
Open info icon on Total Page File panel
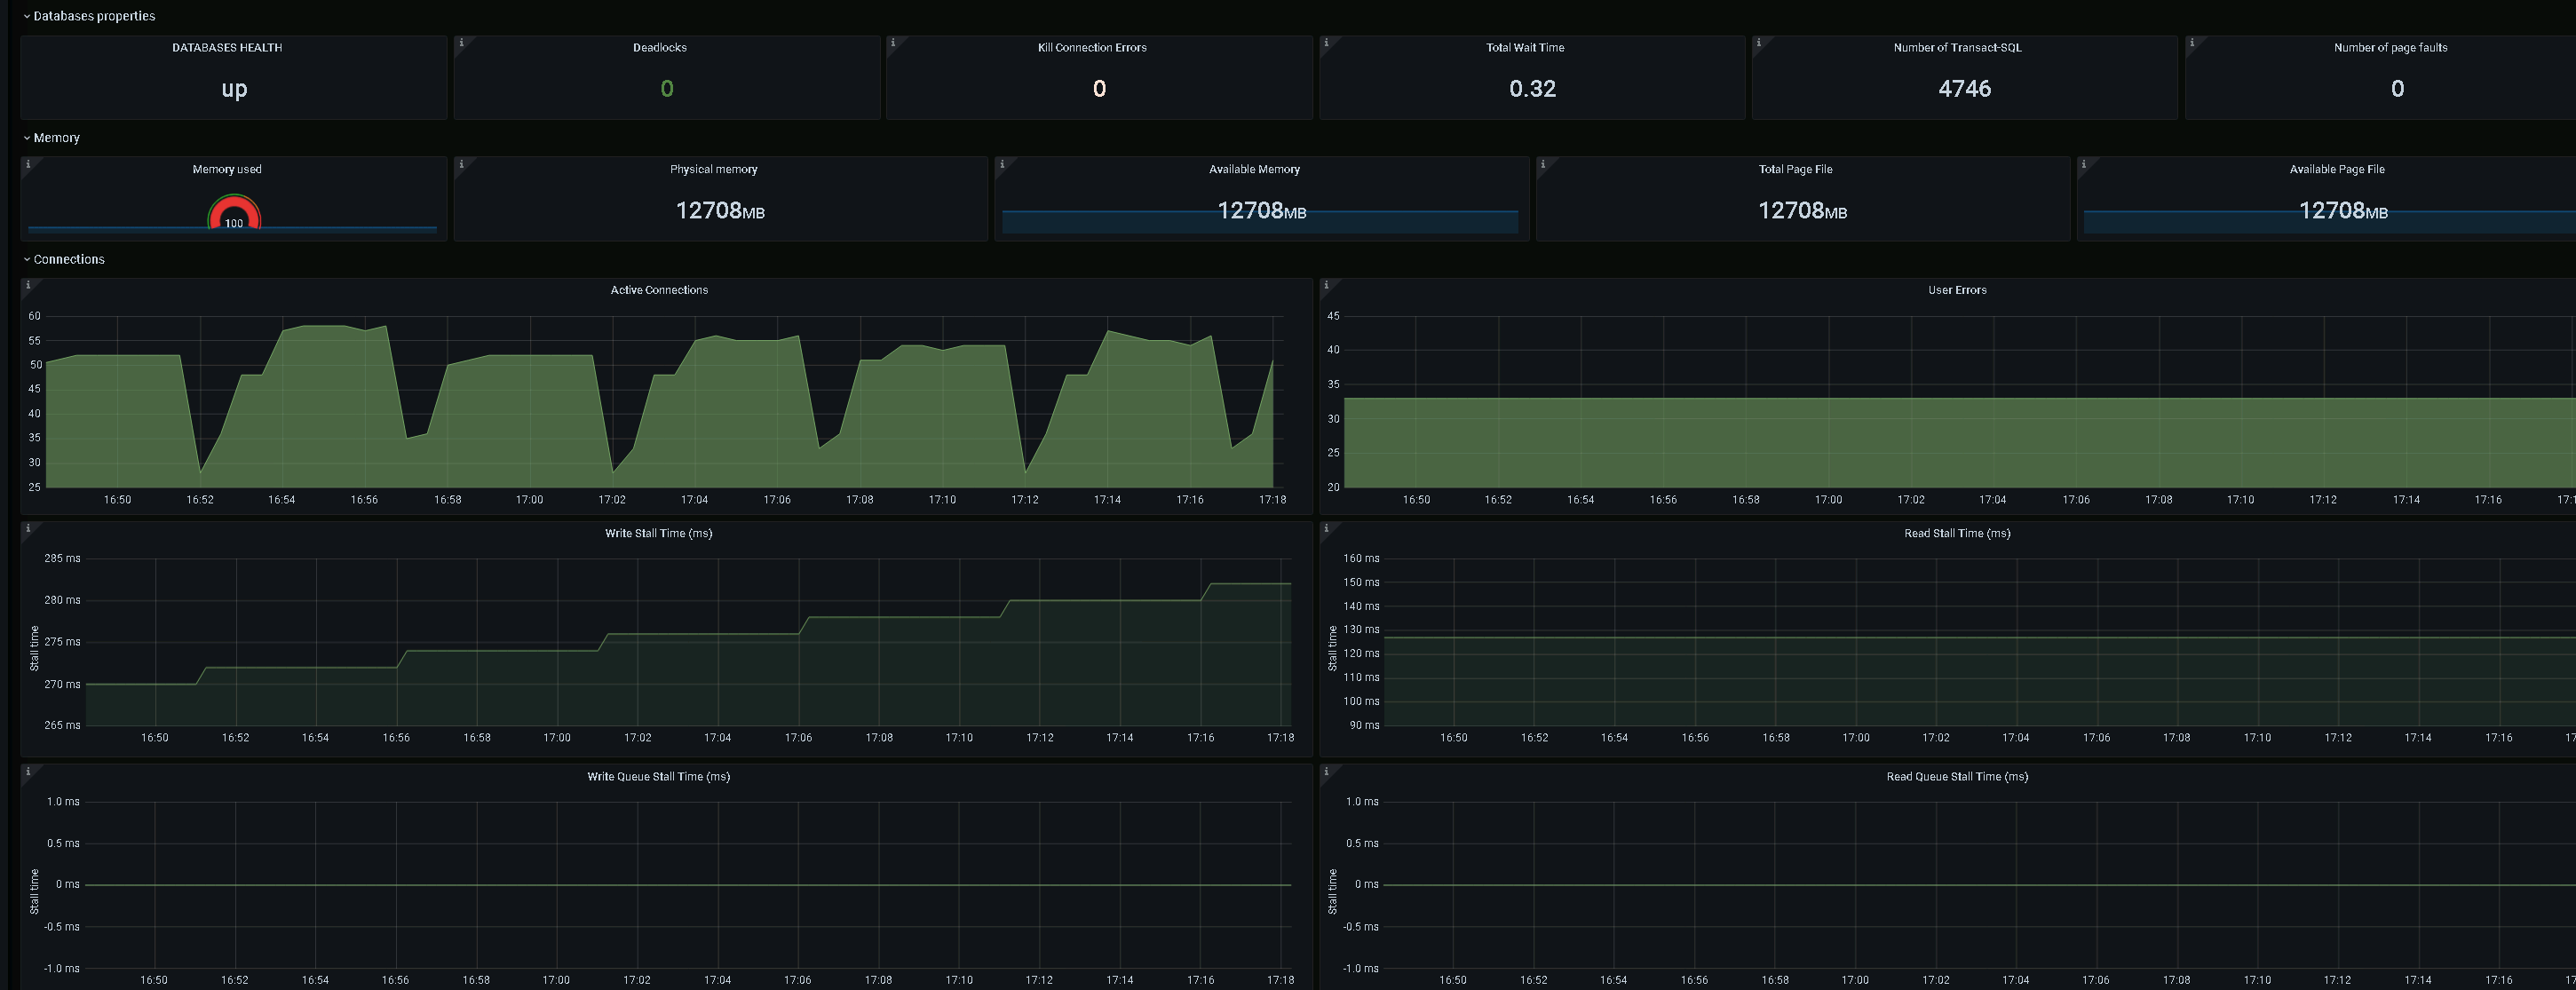click(x=1543, y=164)
